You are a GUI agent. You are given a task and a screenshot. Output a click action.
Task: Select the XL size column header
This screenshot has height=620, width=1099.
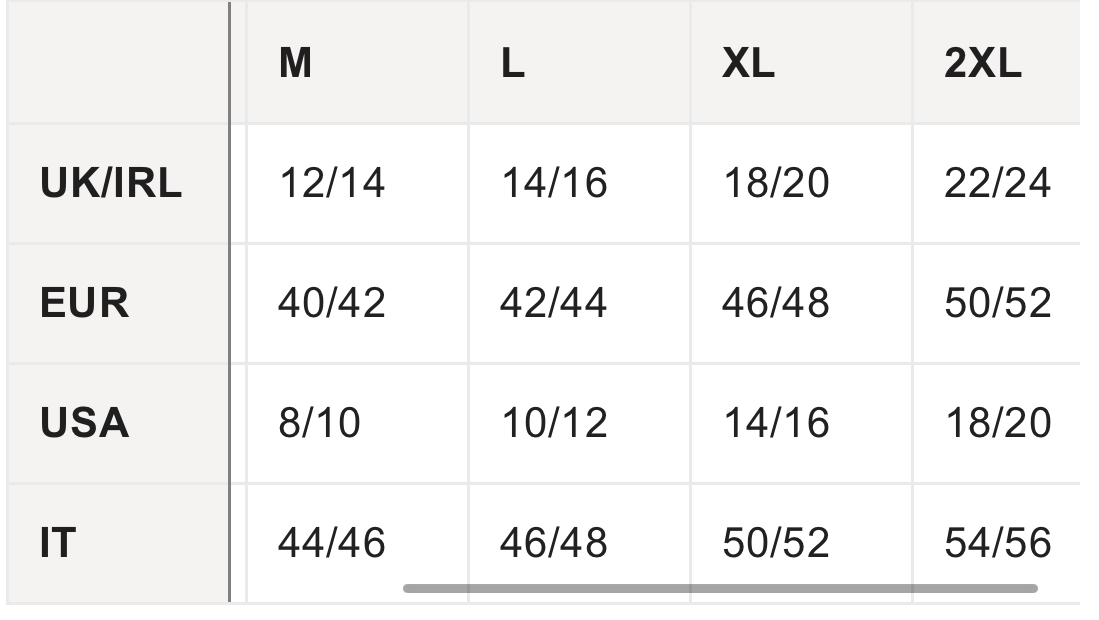pos(802,63)
